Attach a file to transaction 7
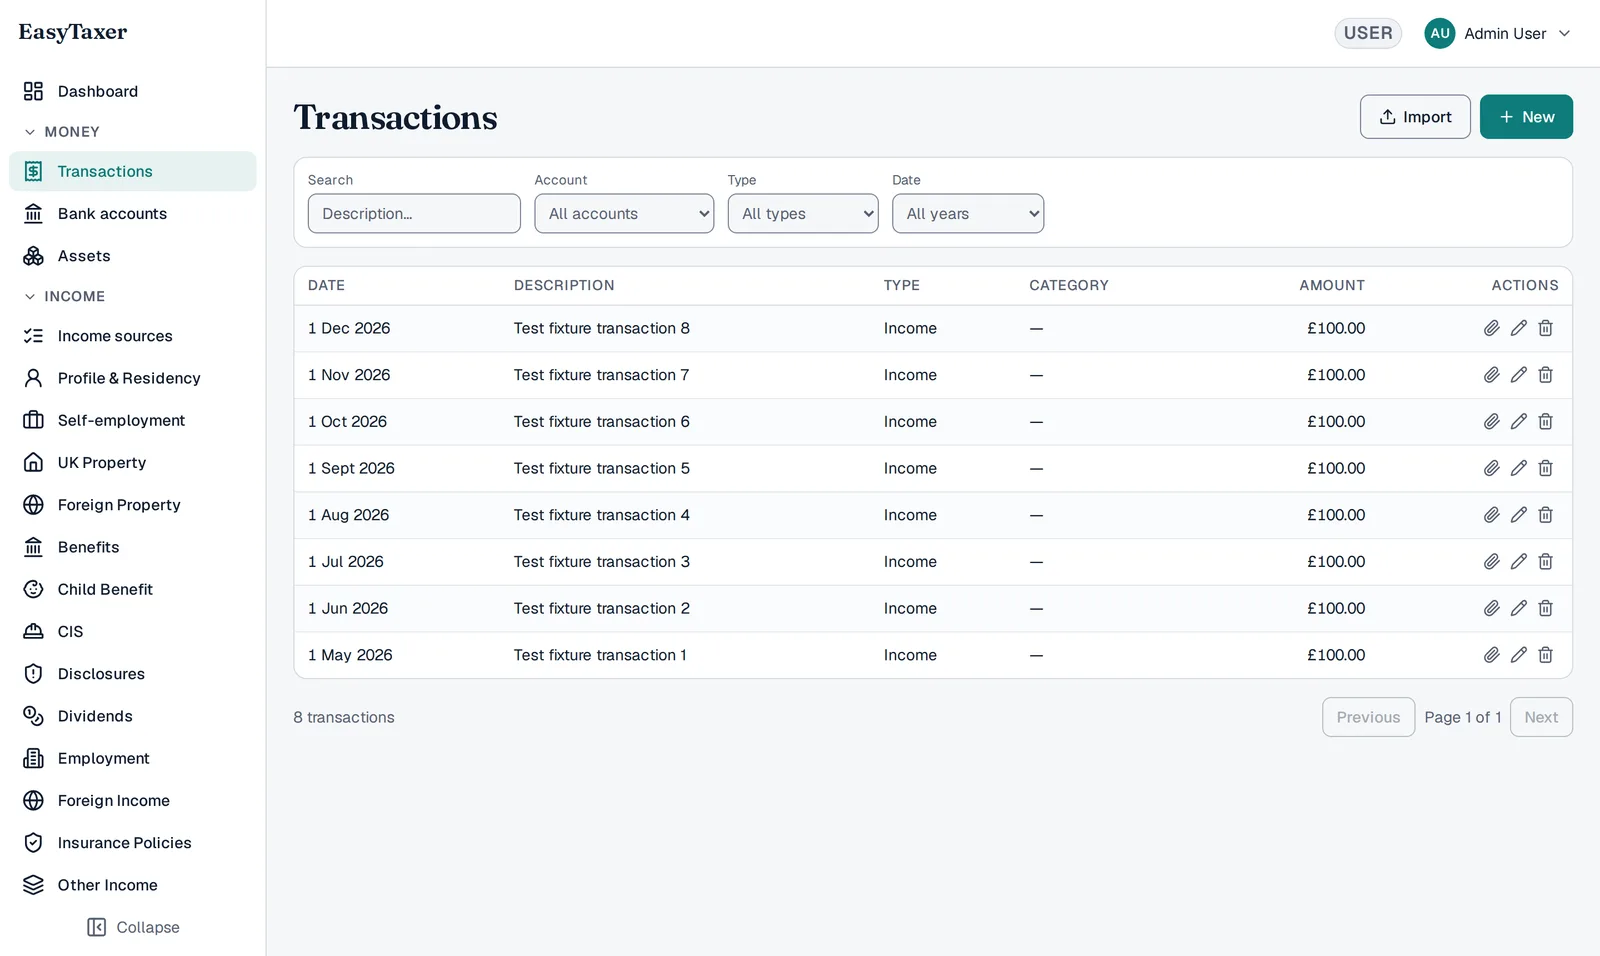Screen dimensions: 1600x956 pos(1491,375)
